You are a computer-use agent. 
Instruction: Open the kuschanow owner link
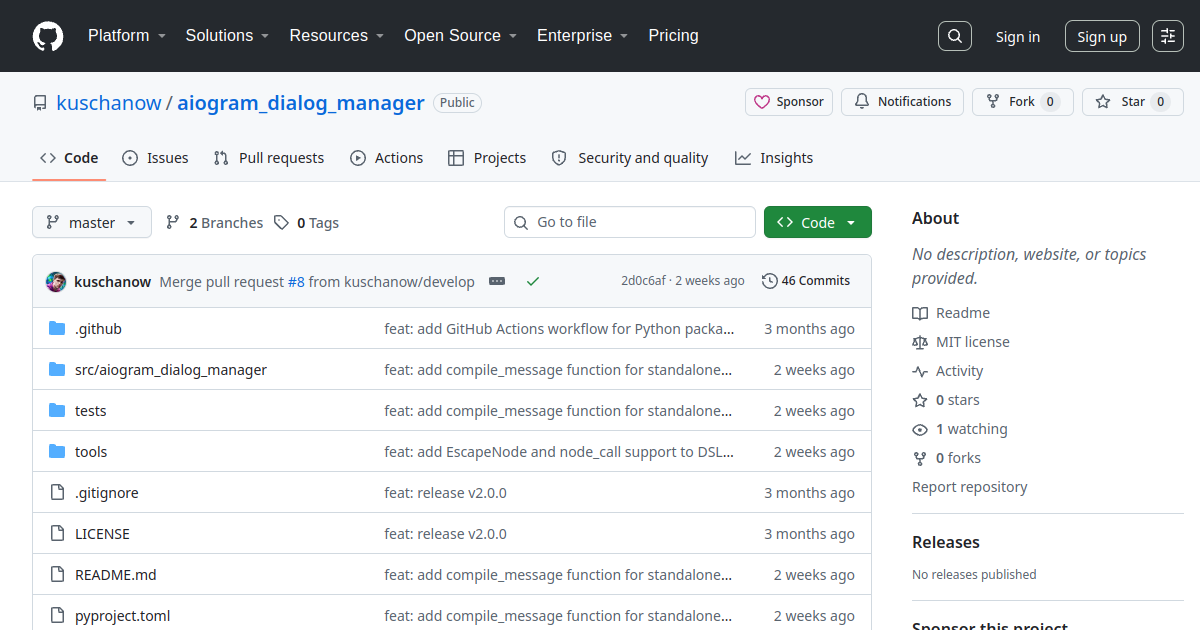coord(109,103)
